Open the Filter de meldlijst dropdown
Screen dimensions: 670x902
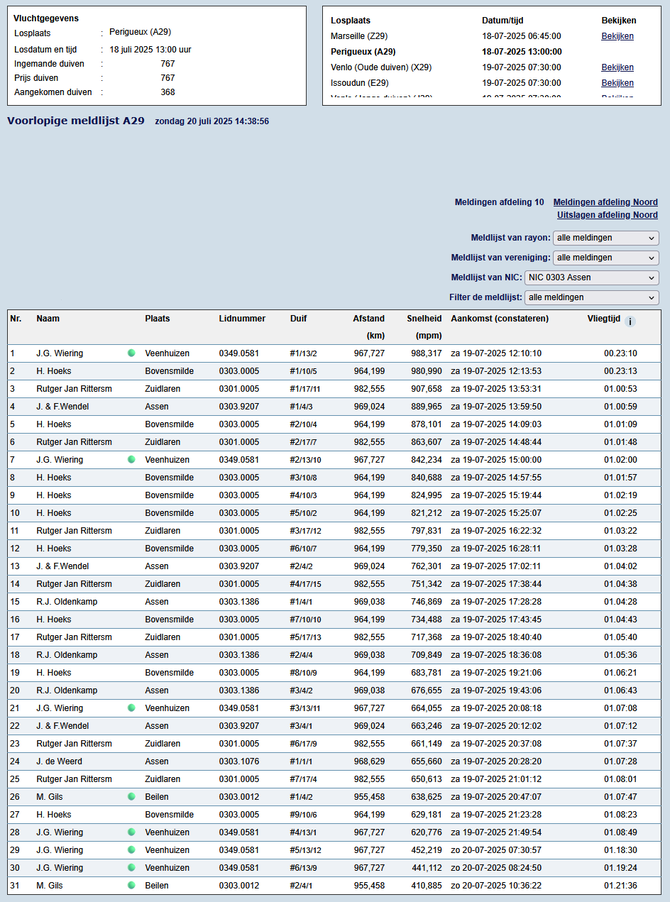click(591, 297)
